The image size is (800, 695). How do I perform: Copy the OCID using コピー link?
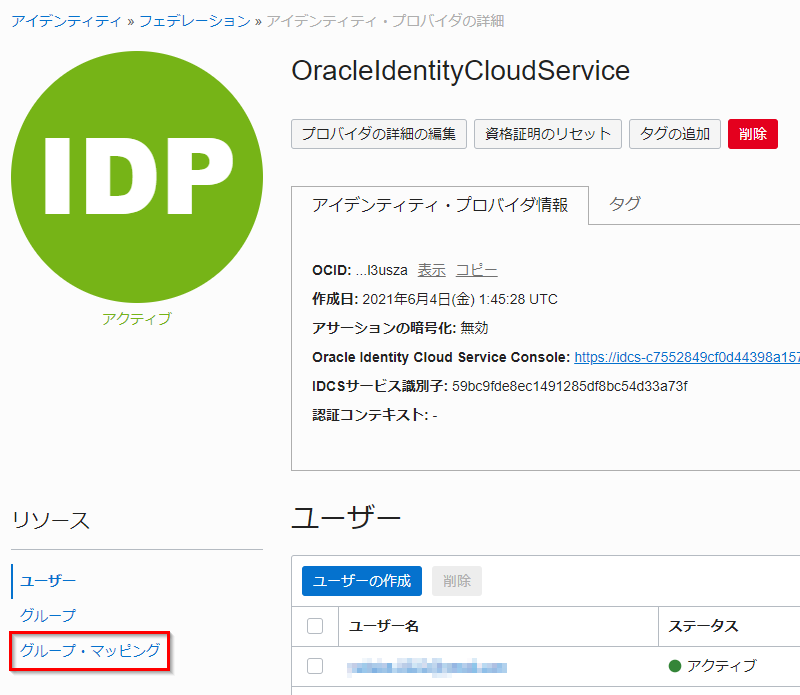(476, 270)
